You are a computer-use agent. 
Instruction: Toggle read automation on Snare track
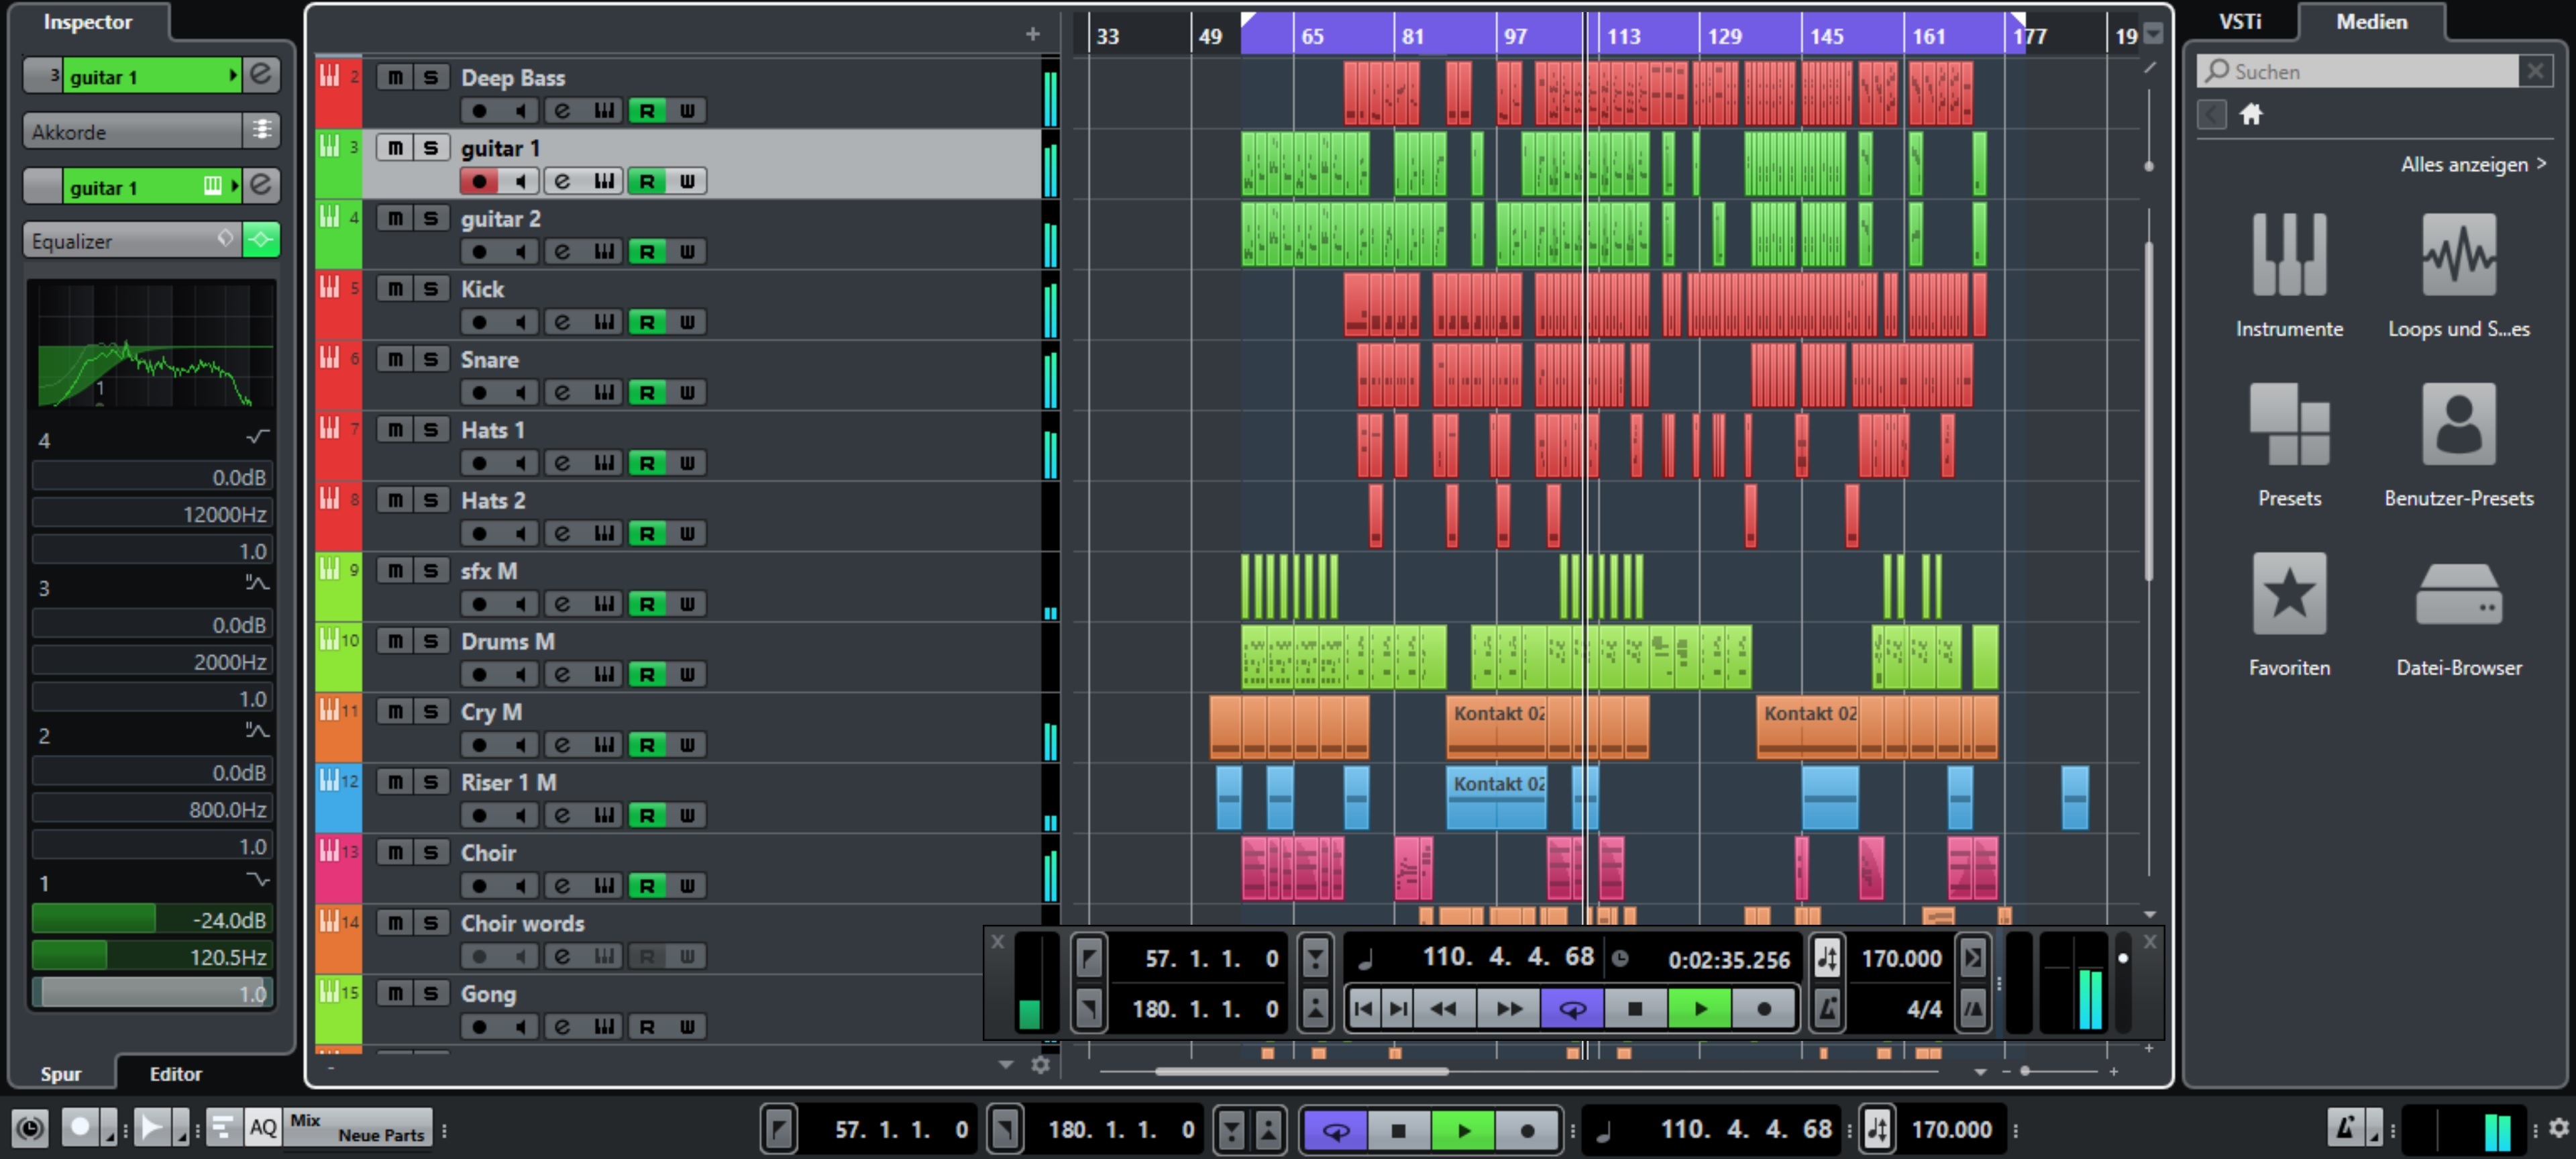[647, 393]
